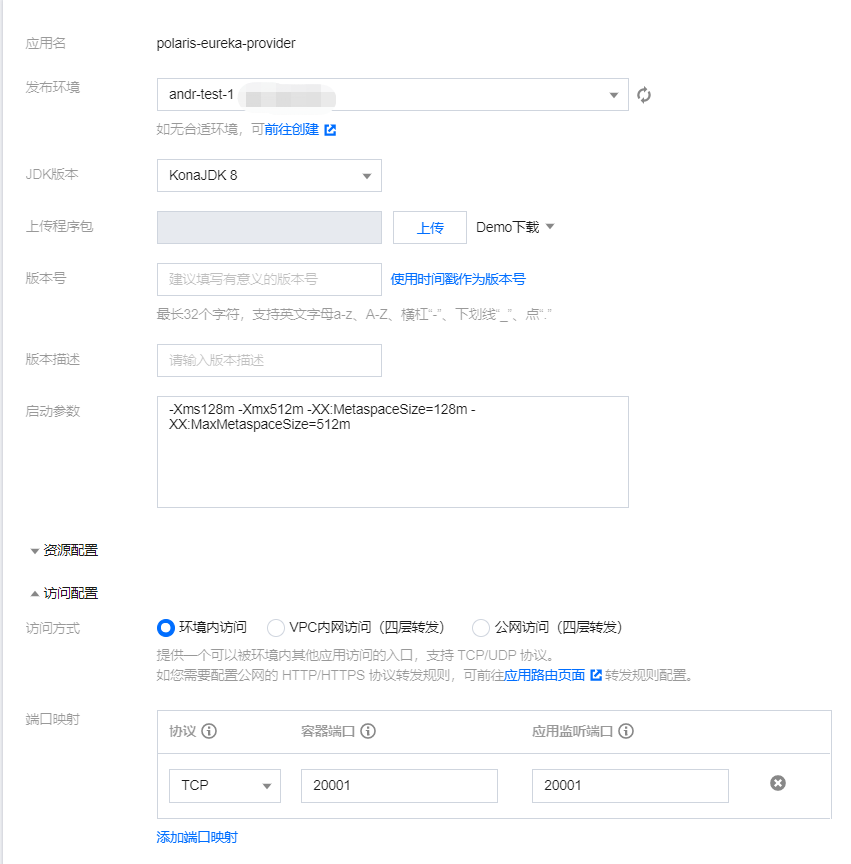
Task: Click 添加端口映射 link
Action: coord(197,837)
